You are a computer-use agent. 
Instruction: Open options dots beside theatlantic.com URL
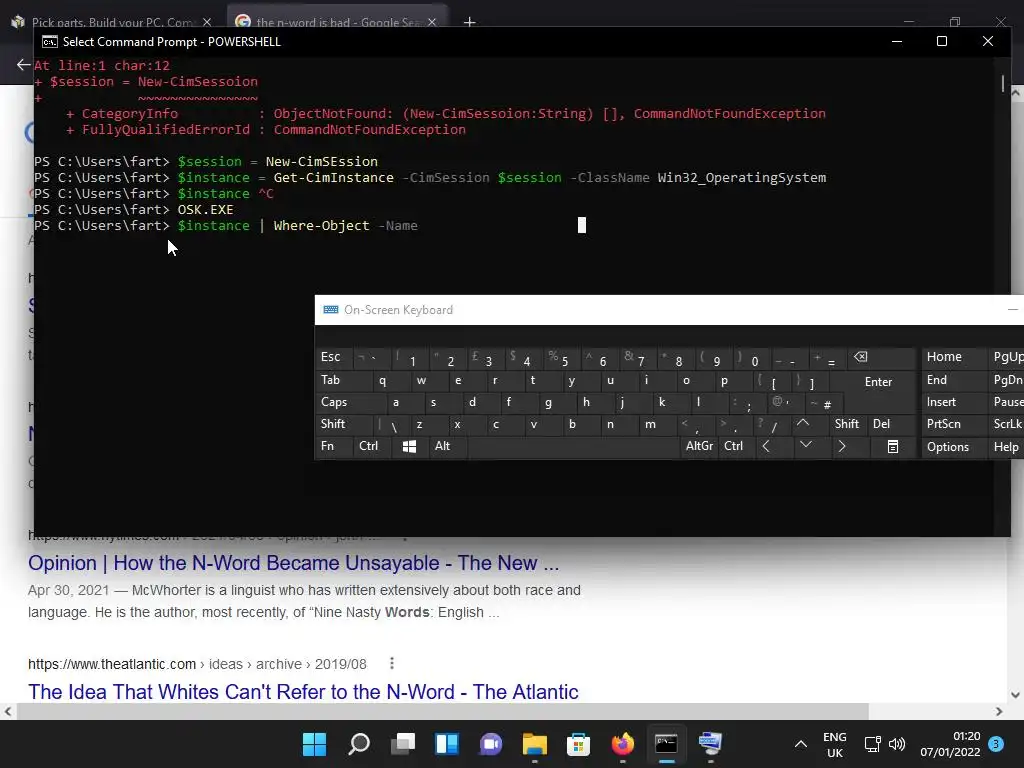click(391, 664)
